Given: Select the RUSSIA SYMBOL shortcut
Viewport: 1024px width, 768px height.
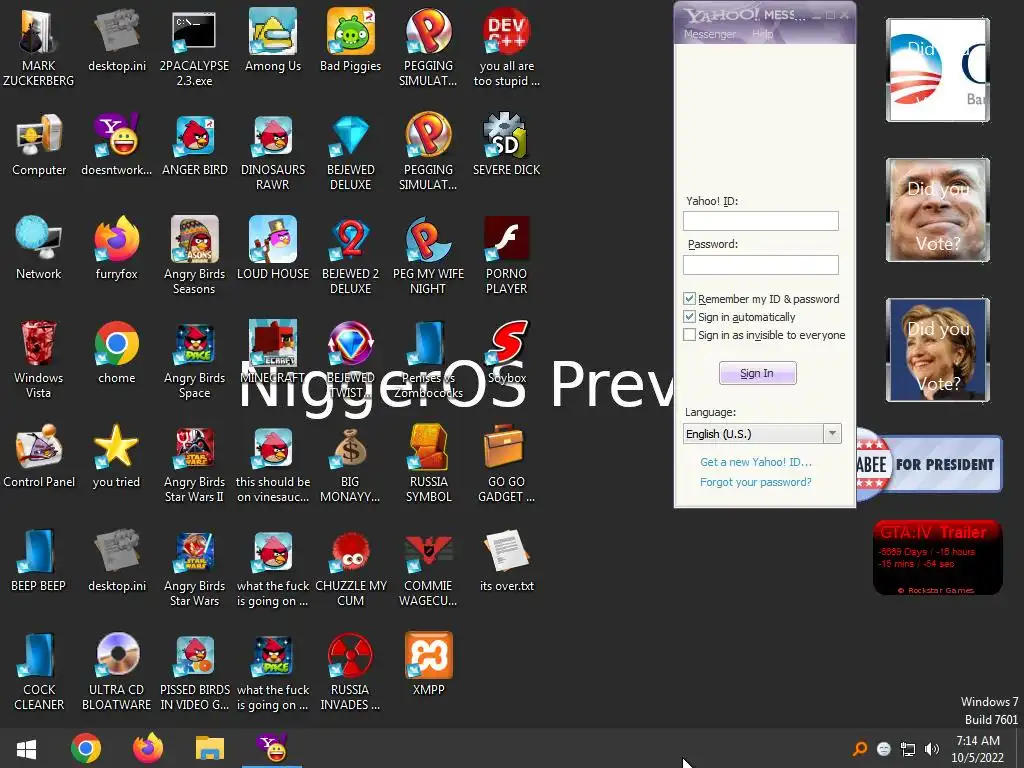Looking at the screenshot, I should pos(428,464).
